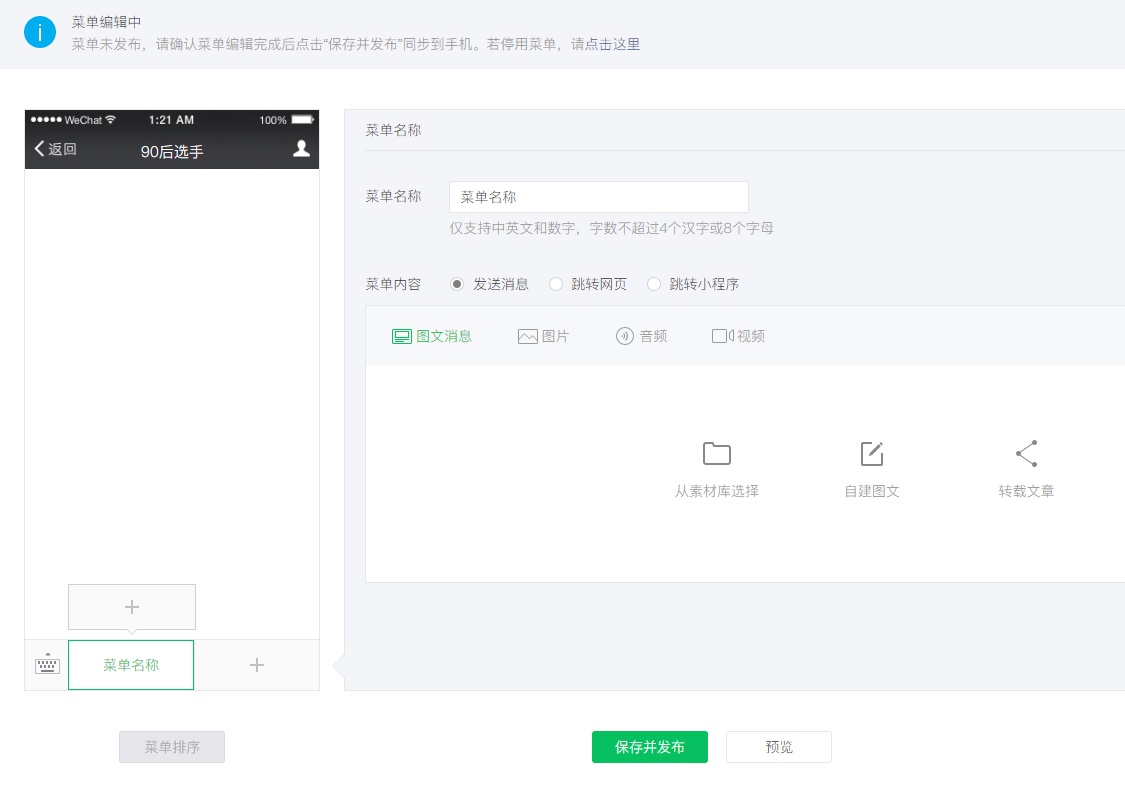Viewport: 1125px width, 789px height.
Task: Click the 保存并发布 publish button
Action: pos(649,746)
